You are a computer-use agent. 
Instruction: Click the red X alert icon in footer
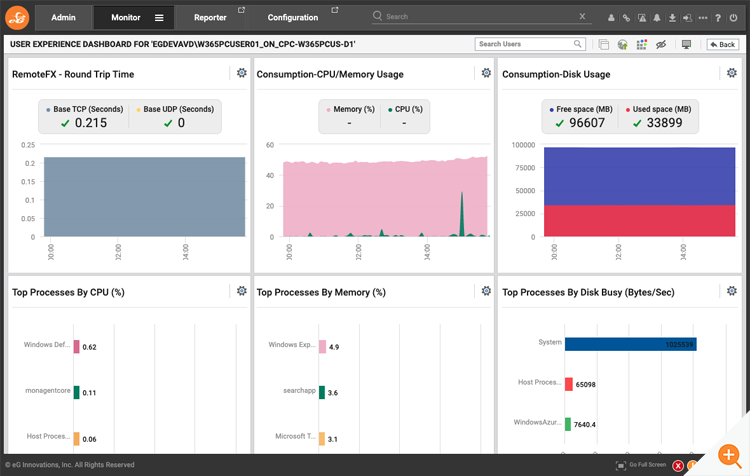point(678,466)
